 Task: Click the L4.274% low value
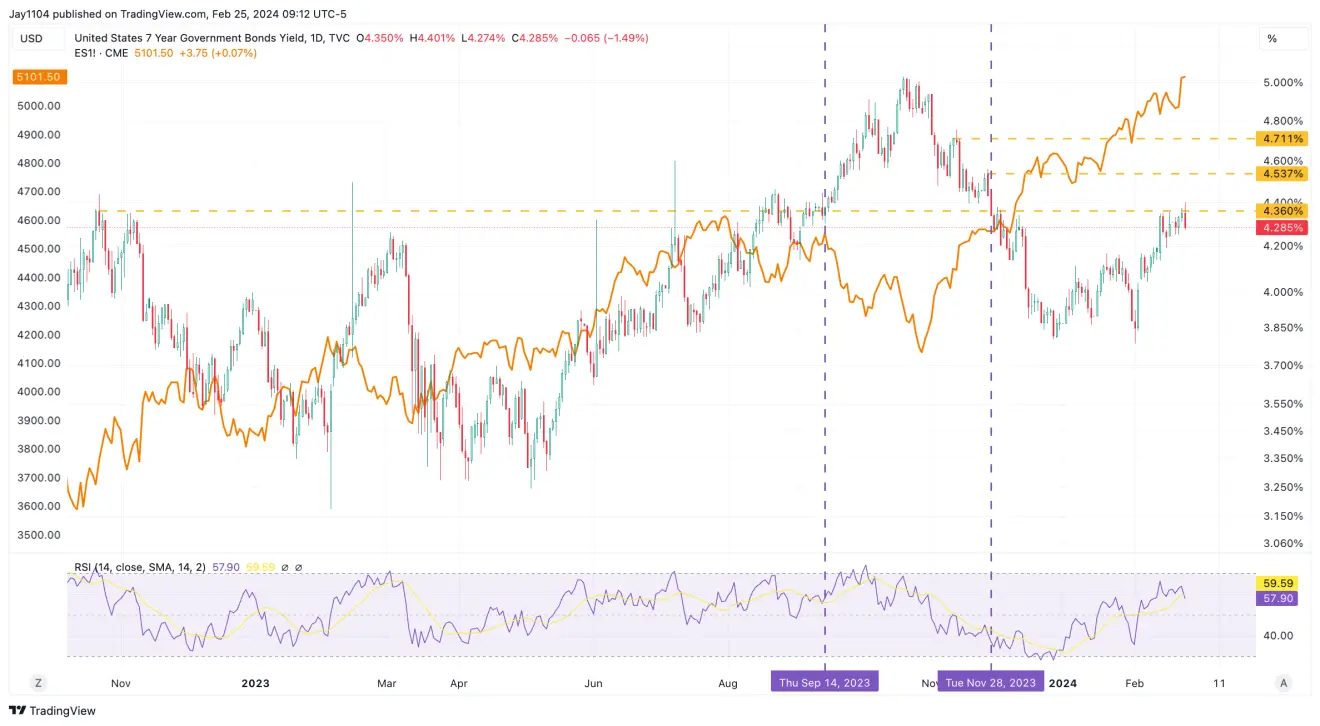pyautogui.click(x=484, y=38)
